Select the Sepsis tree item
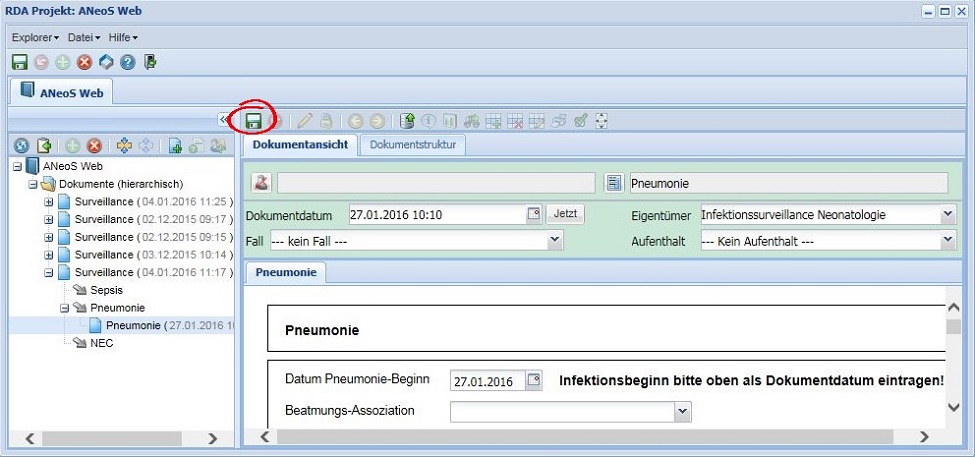This screenshot has width=975, height=457. coord(106,290)
